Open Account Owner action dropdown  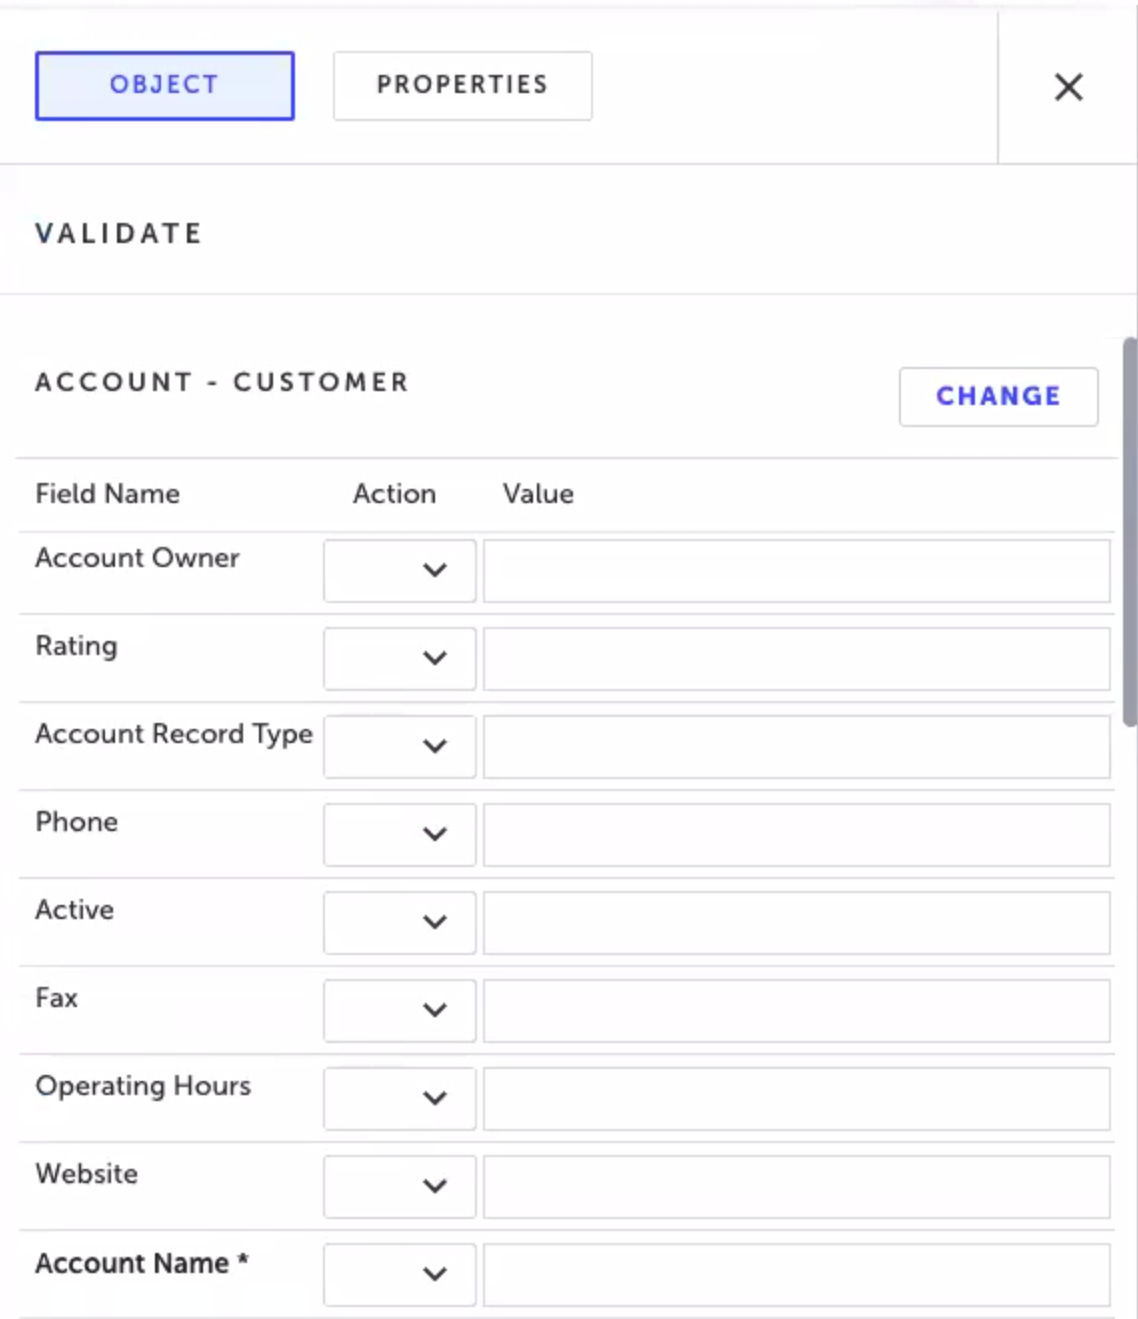click(x=399, y=570)
